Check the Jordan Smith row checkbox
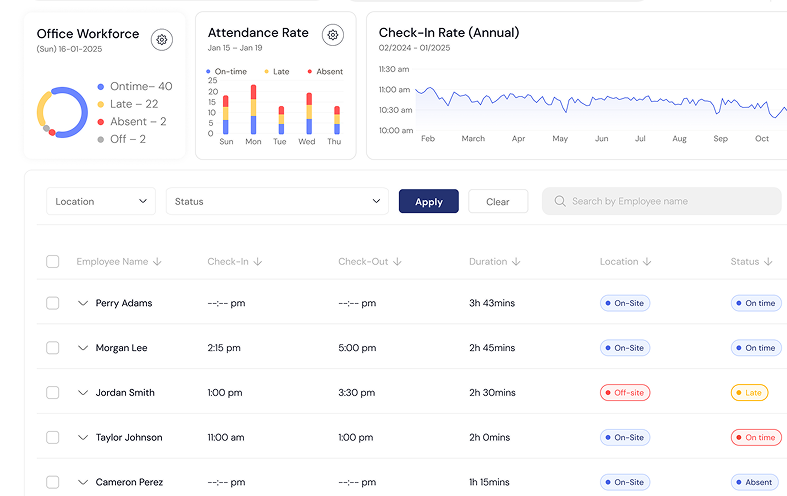Viewport: 787px width, 496px height. 53,393
